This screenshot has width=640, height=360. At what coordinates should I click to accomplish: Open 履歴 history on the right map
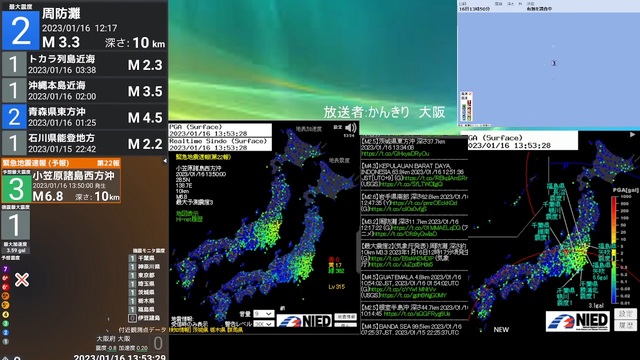tap(625, 325)
